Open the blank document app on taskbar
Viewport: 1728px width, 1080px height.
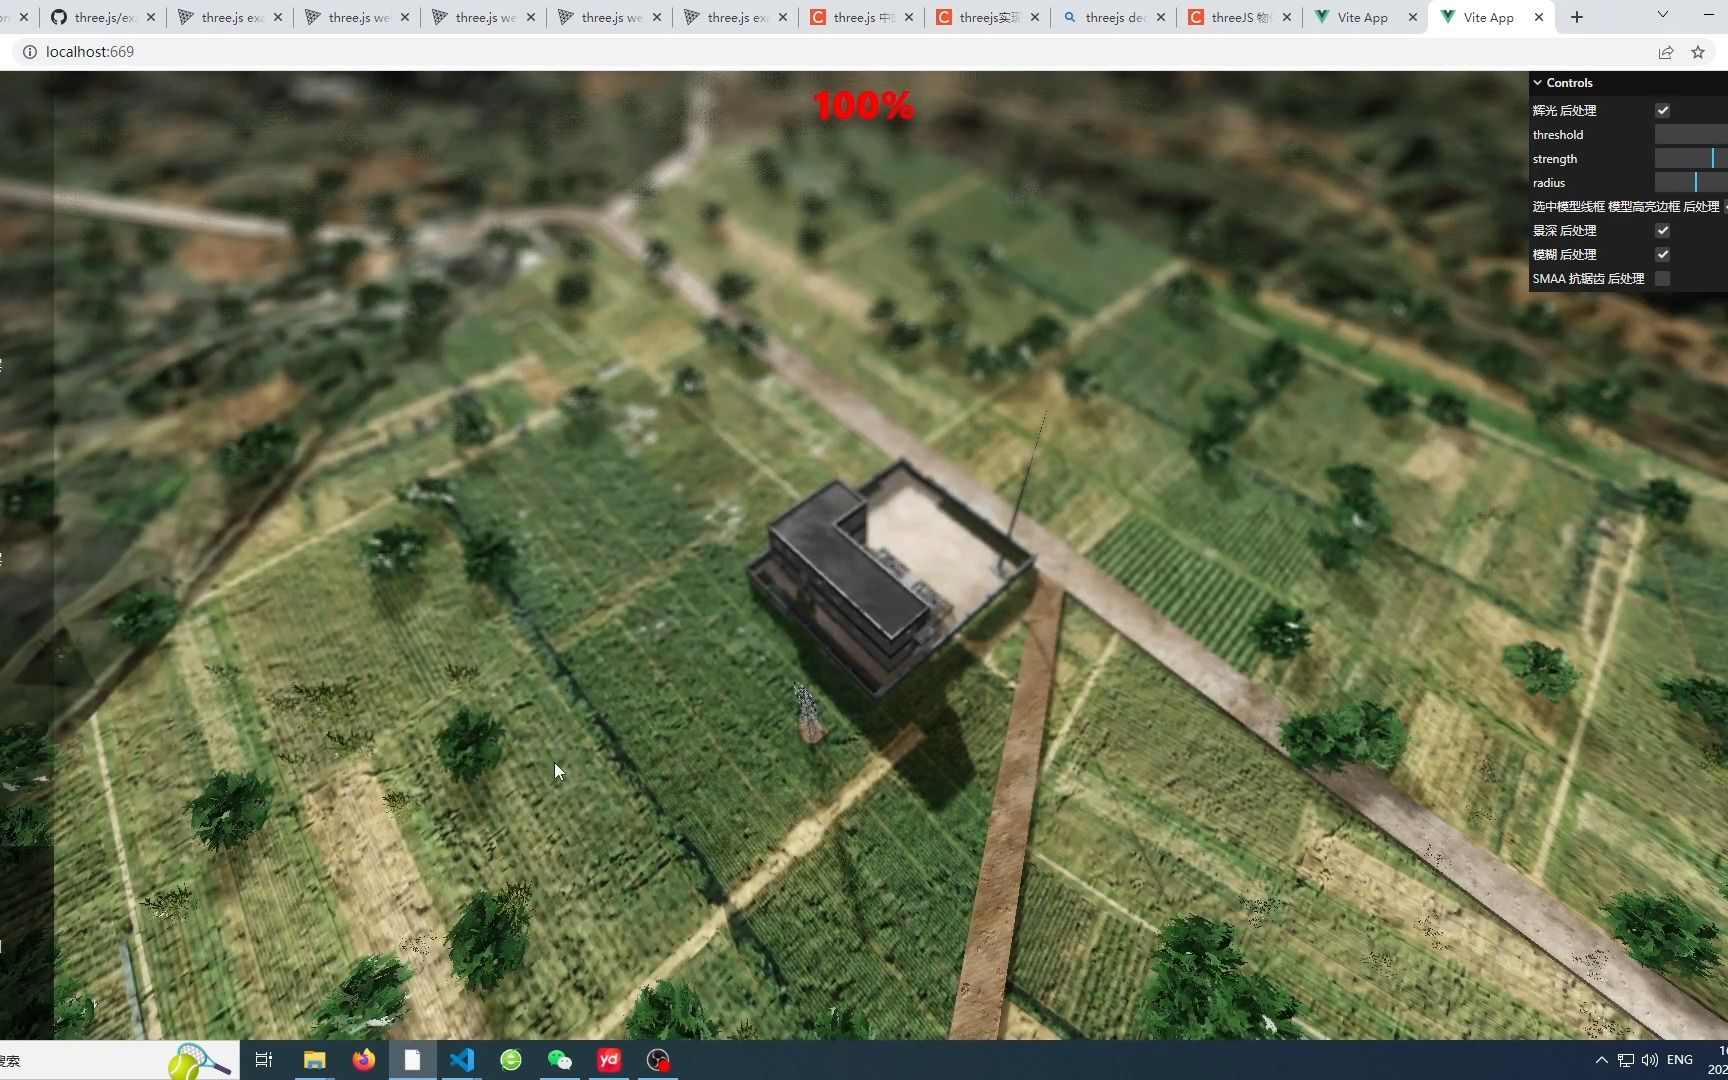click(412, 1060)
